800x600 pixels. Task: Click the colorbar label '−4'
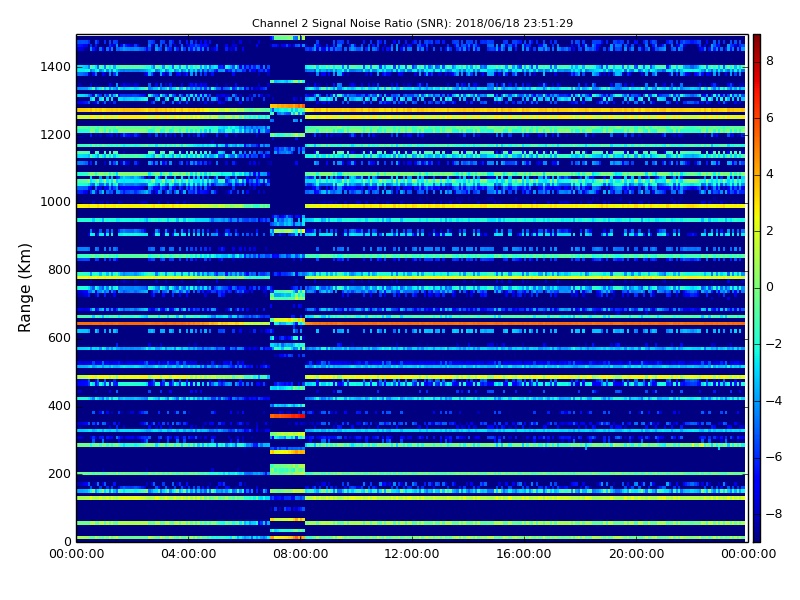(774, 401)
